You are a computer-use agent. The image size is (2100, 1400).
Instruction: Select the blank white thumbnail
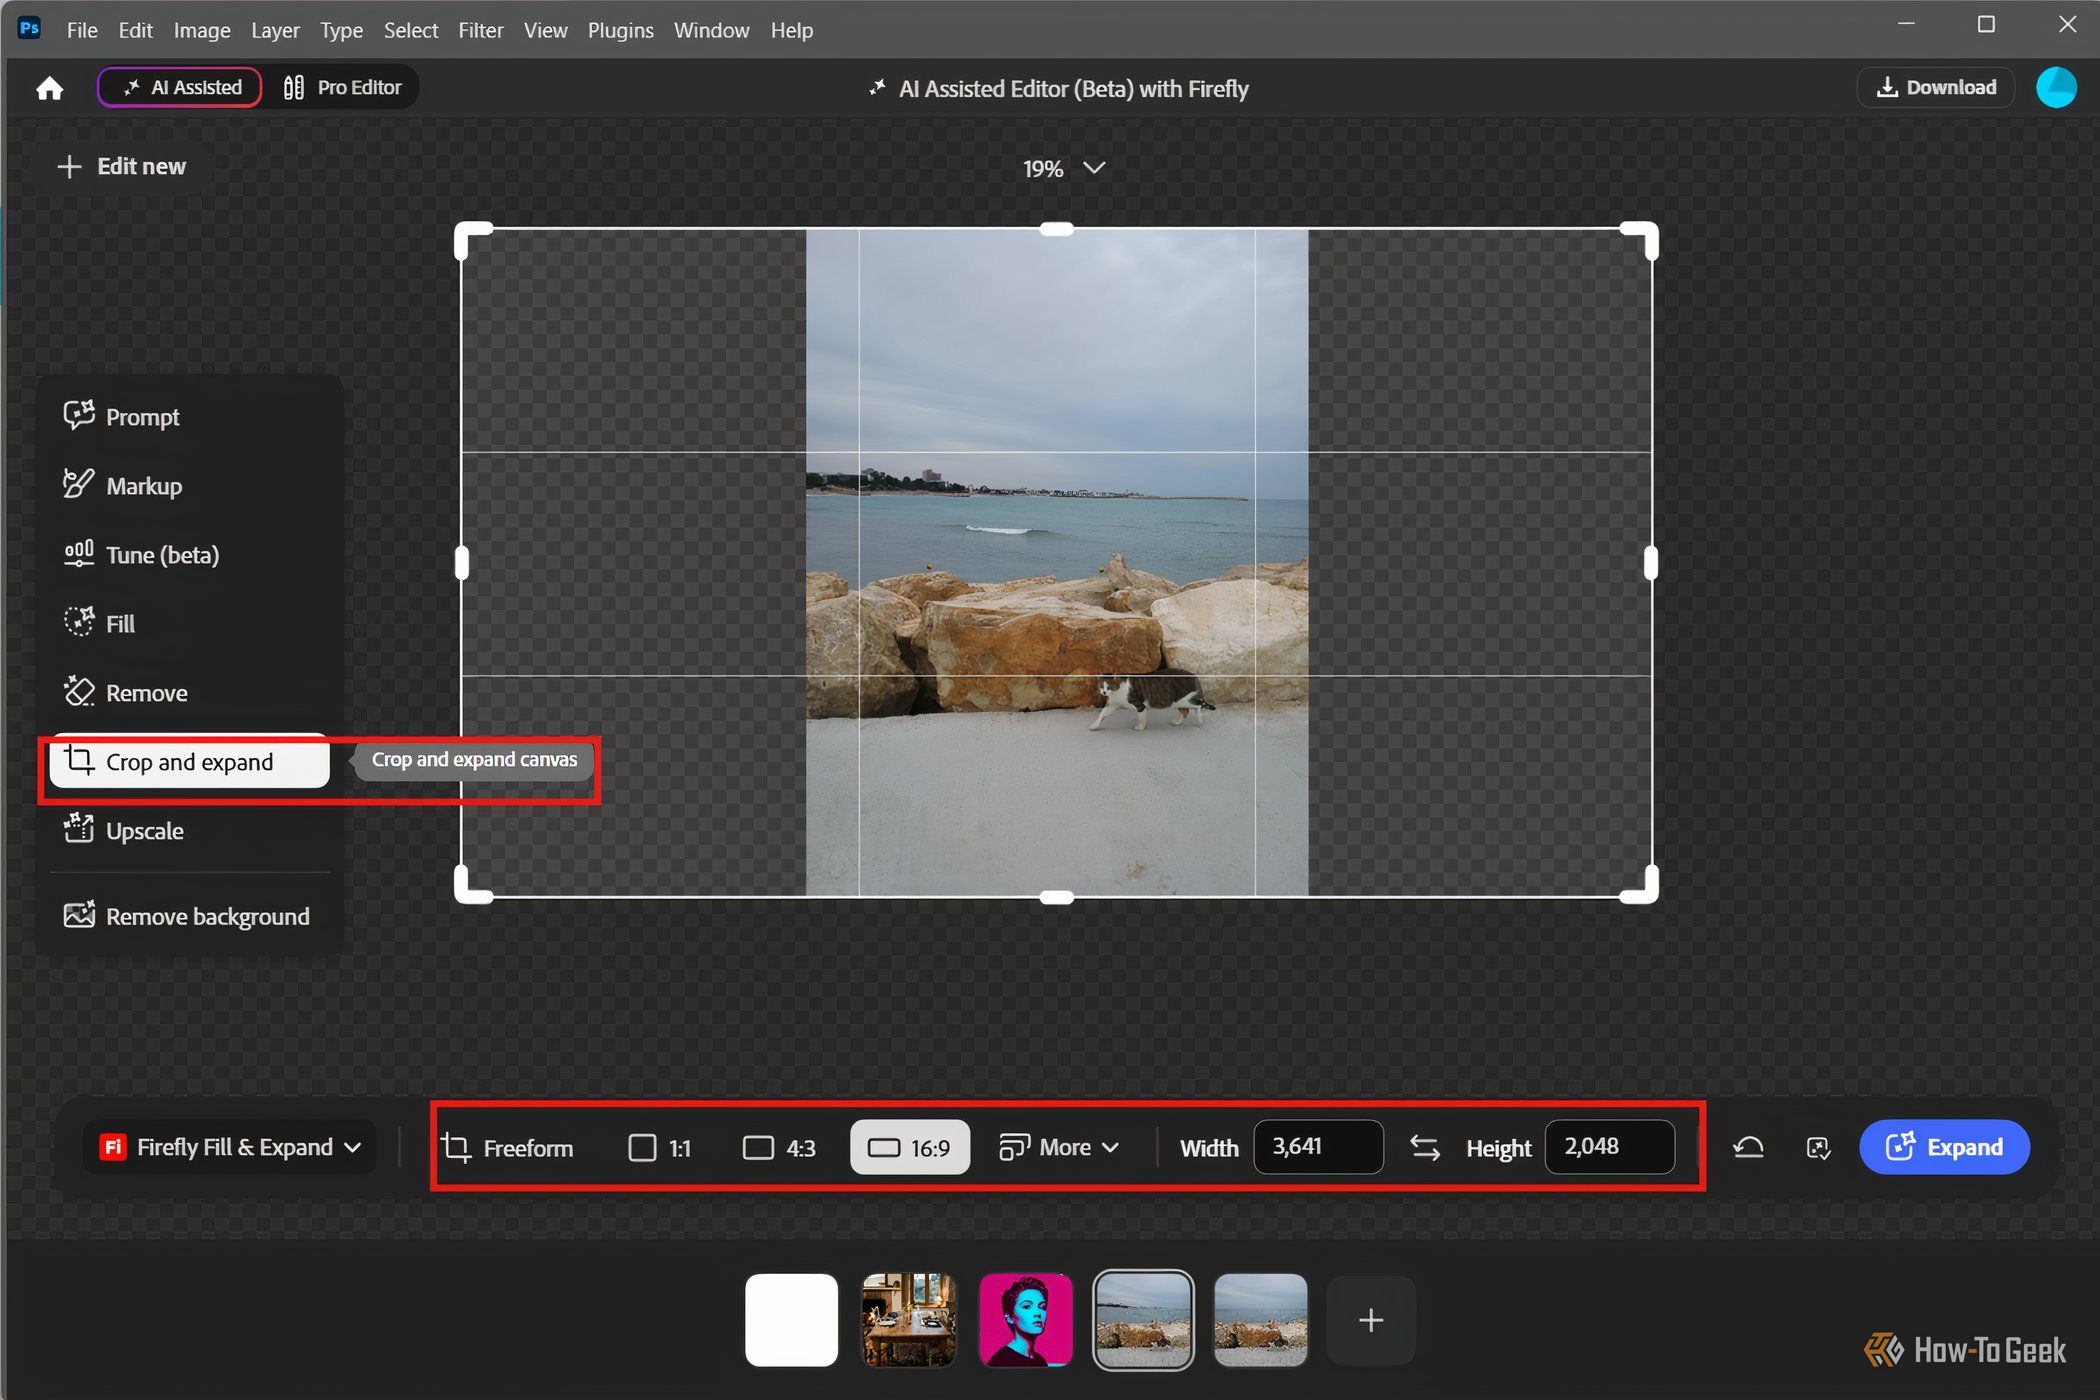click(791, 1320)
